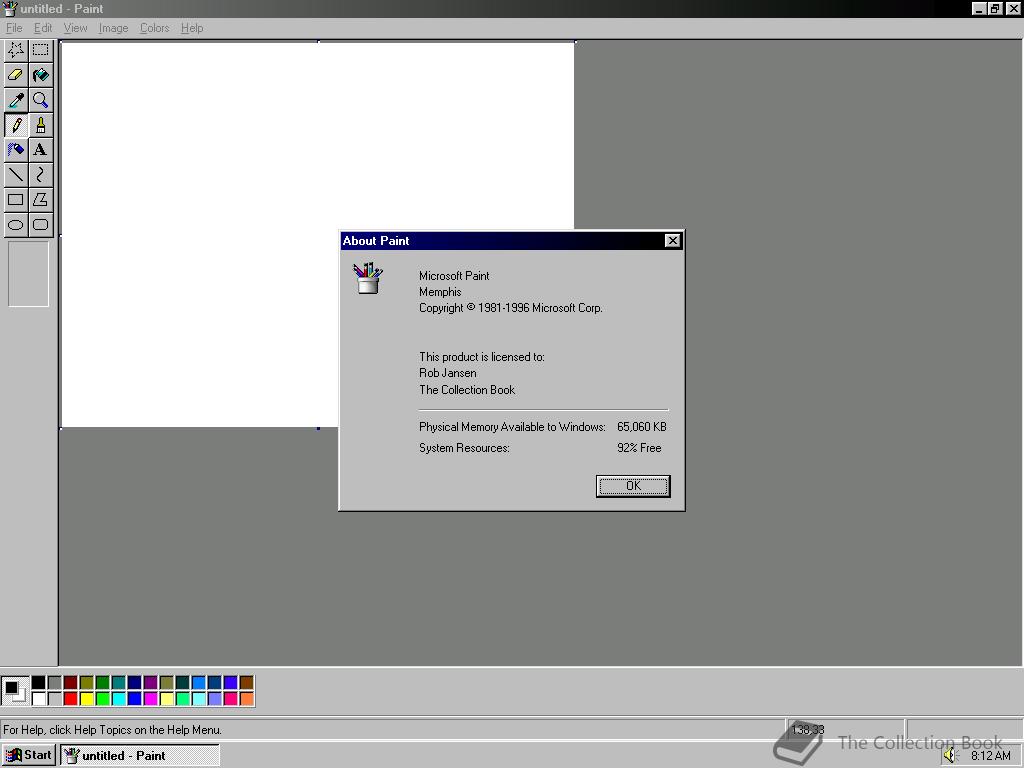The width and height of the screenshot is (1024, 768).
Task: Activate the Airbrush spray tool
Action: point(16,150)
